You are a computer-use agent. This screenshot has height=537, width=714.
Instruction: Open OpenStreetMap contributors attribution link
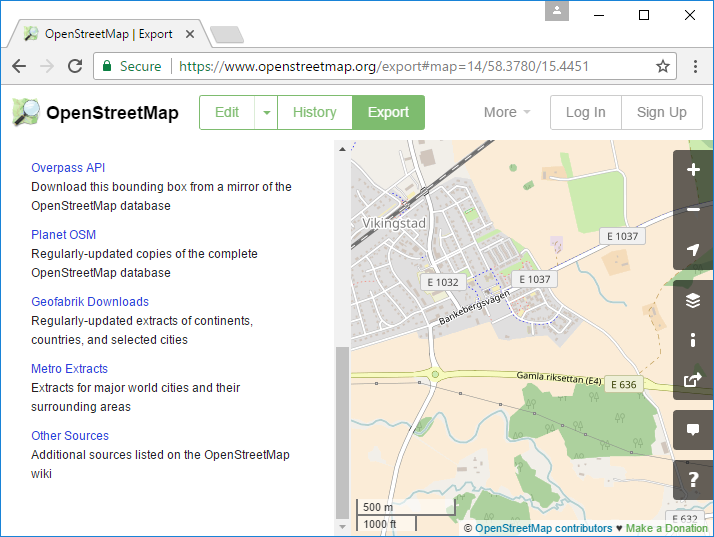(x=544, y=528)
